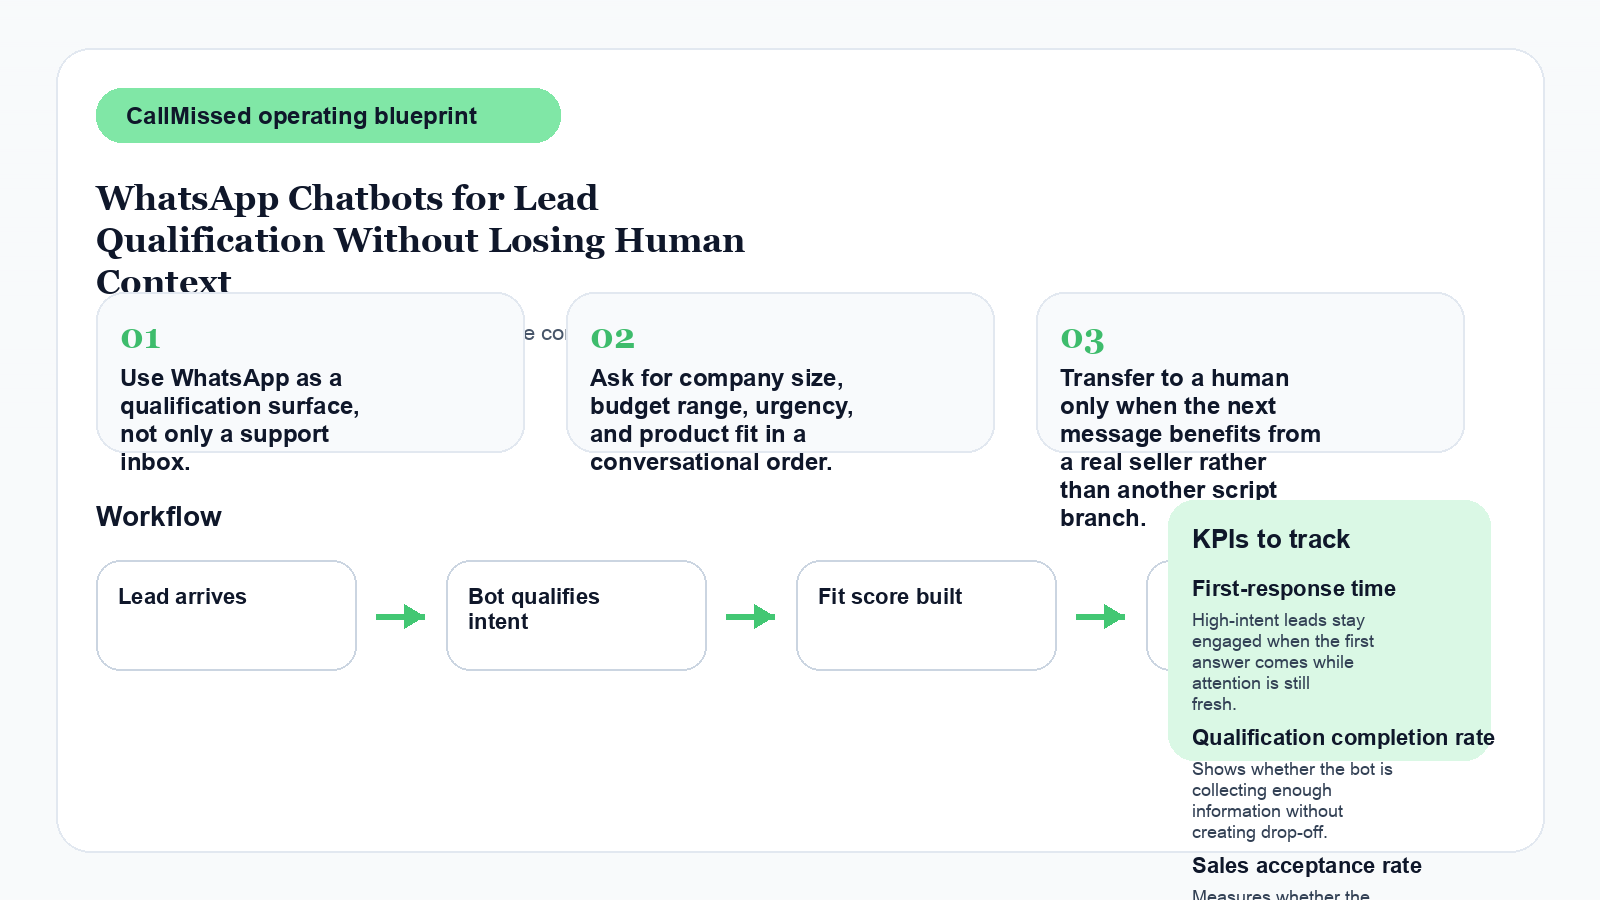Click arrow after 'Fit score built' box
The width and height of the screenshot is (1600, 900).
point(1101,616)
